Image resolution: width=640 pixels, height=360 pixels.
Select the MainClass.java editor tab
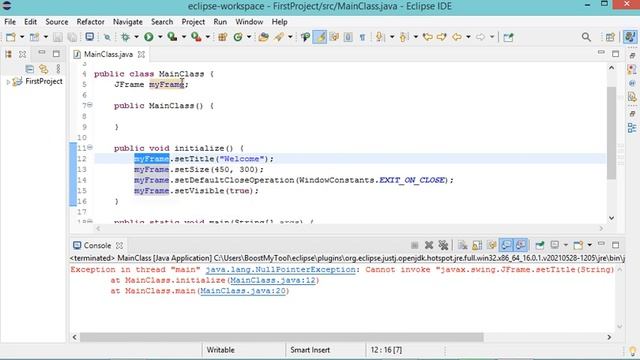108,54
